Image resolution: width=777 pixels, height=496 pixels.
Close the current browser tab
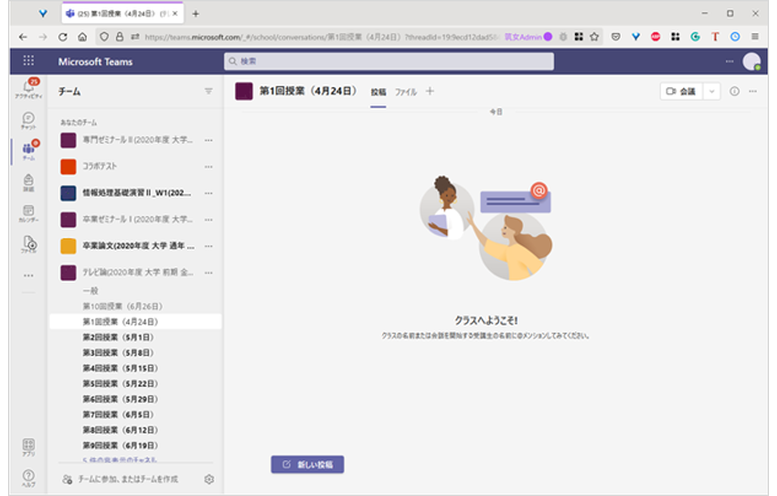click(174, 14)
